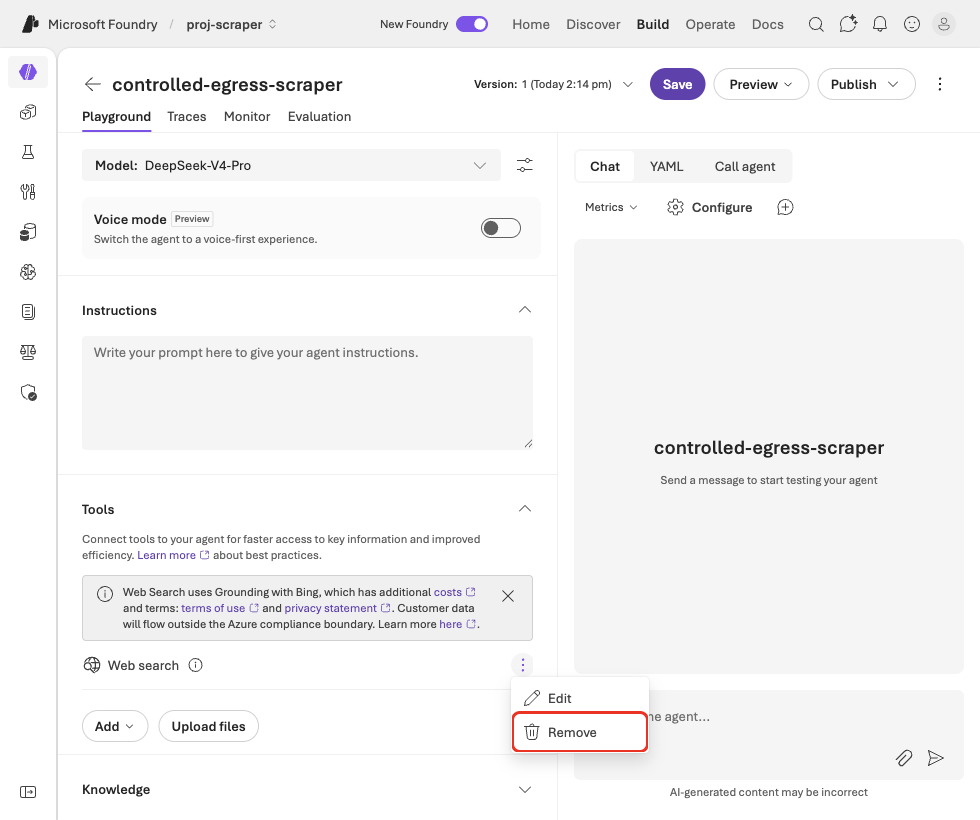Attach a file with paperclip icon
This screenshot has height=820, width=980.
904,758
